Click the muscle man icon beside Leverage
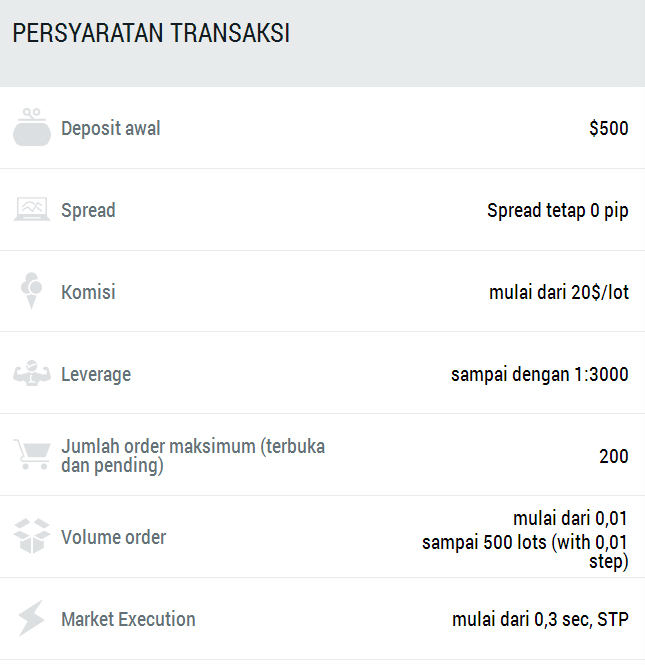645x665 pixels. pos(32,373)
